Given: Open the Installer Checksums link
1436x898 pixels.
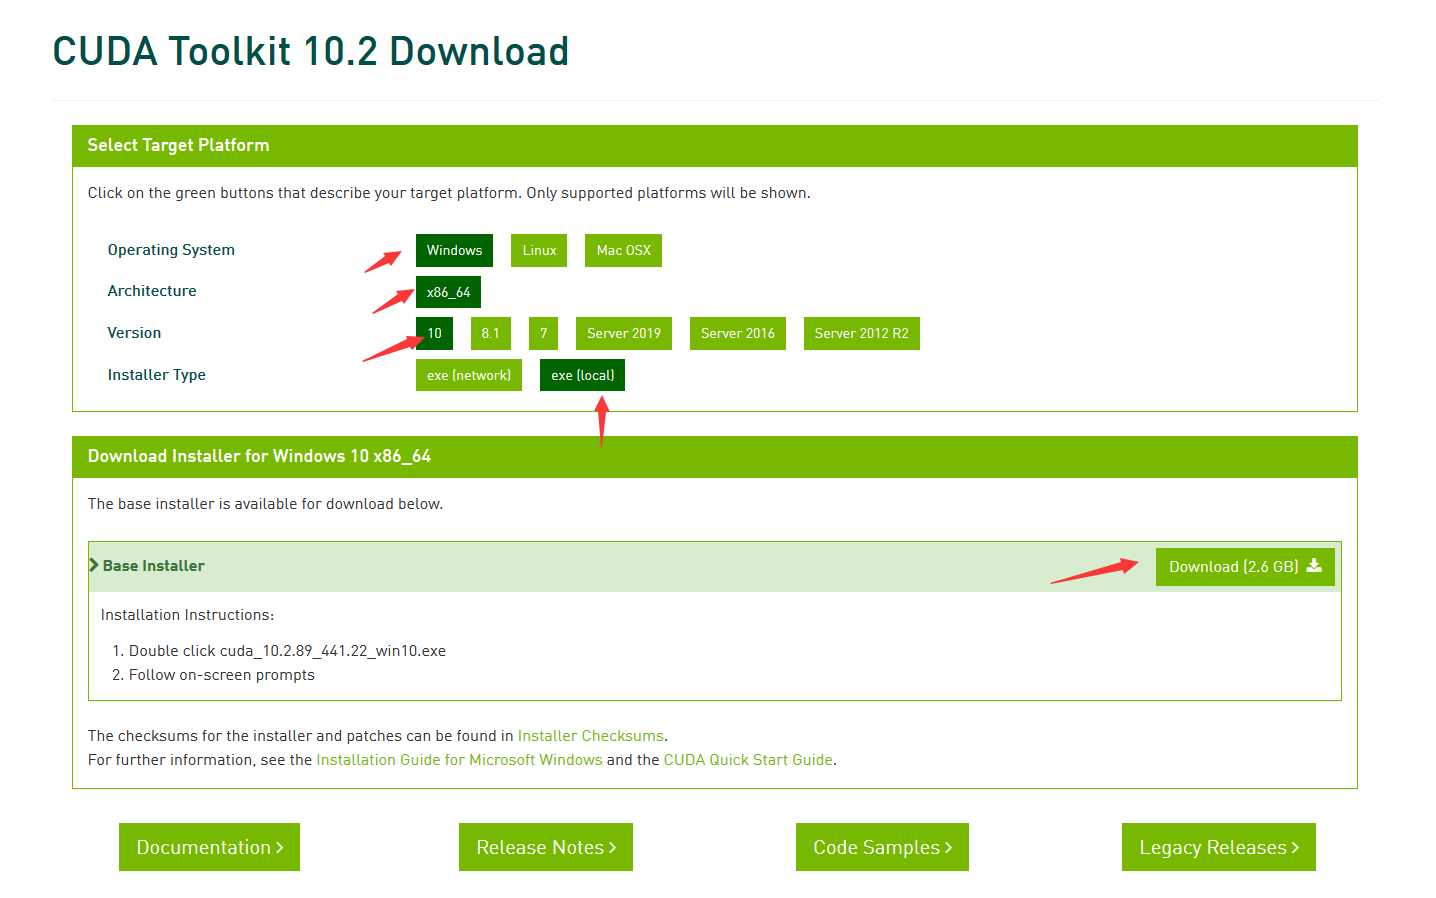Looking at the screenshot, I should [590, 736].
